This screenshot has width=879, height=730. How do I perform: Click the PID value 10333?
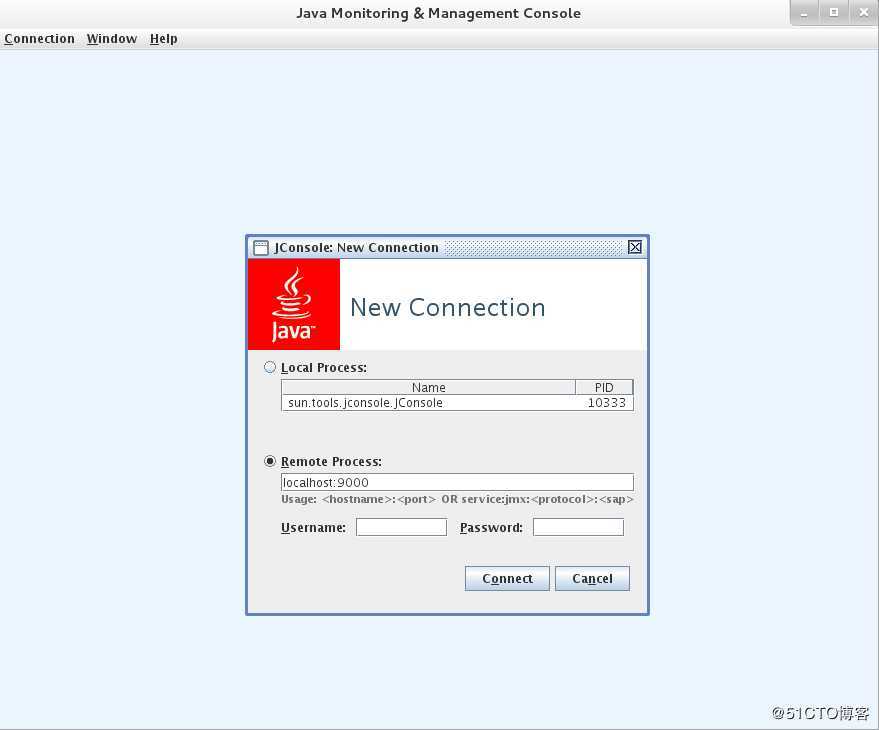click(607, 403)
